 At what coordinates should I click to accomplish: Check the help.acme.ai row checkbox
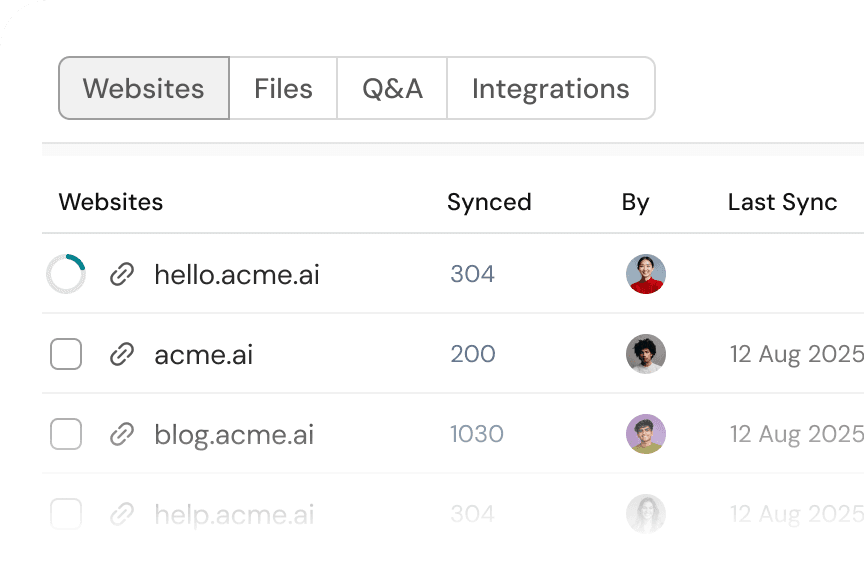(x=66, y=514)
